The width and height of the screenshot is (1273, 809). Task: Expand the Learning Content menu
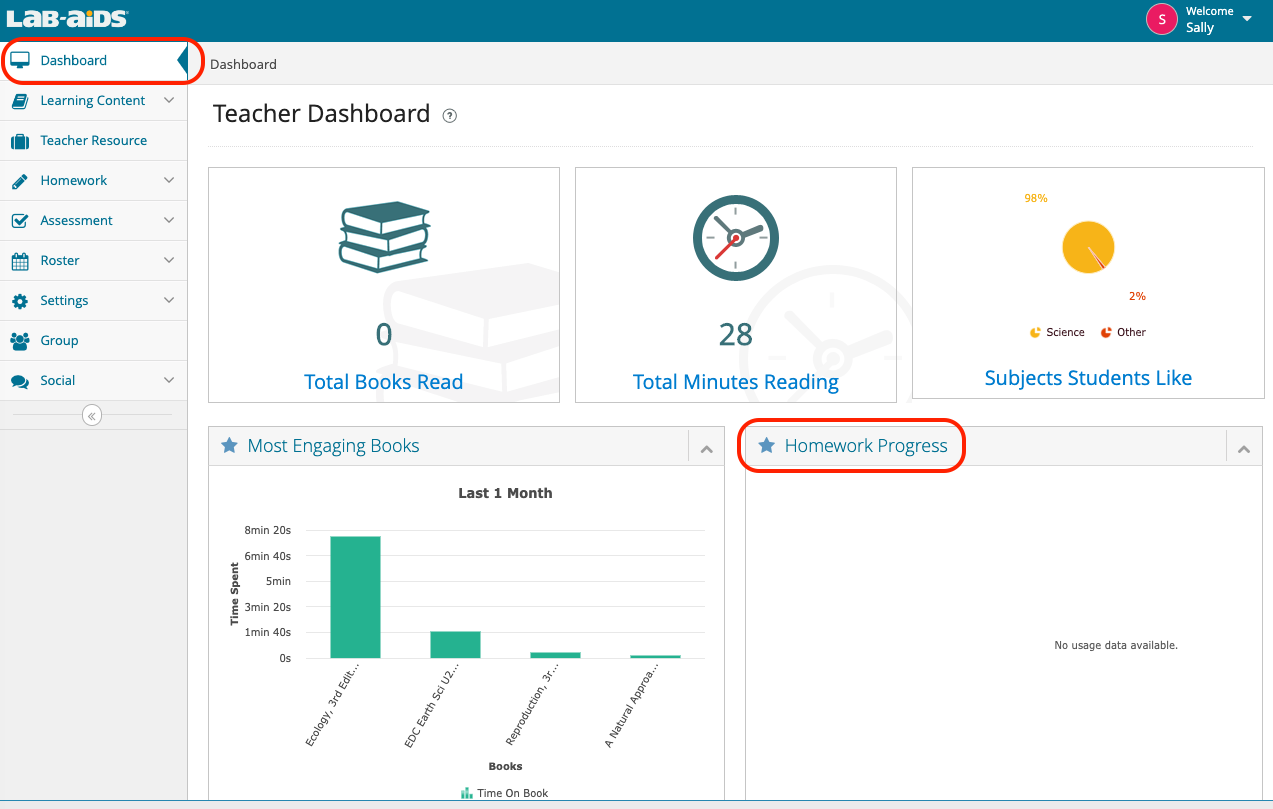(x=93, y=101)
